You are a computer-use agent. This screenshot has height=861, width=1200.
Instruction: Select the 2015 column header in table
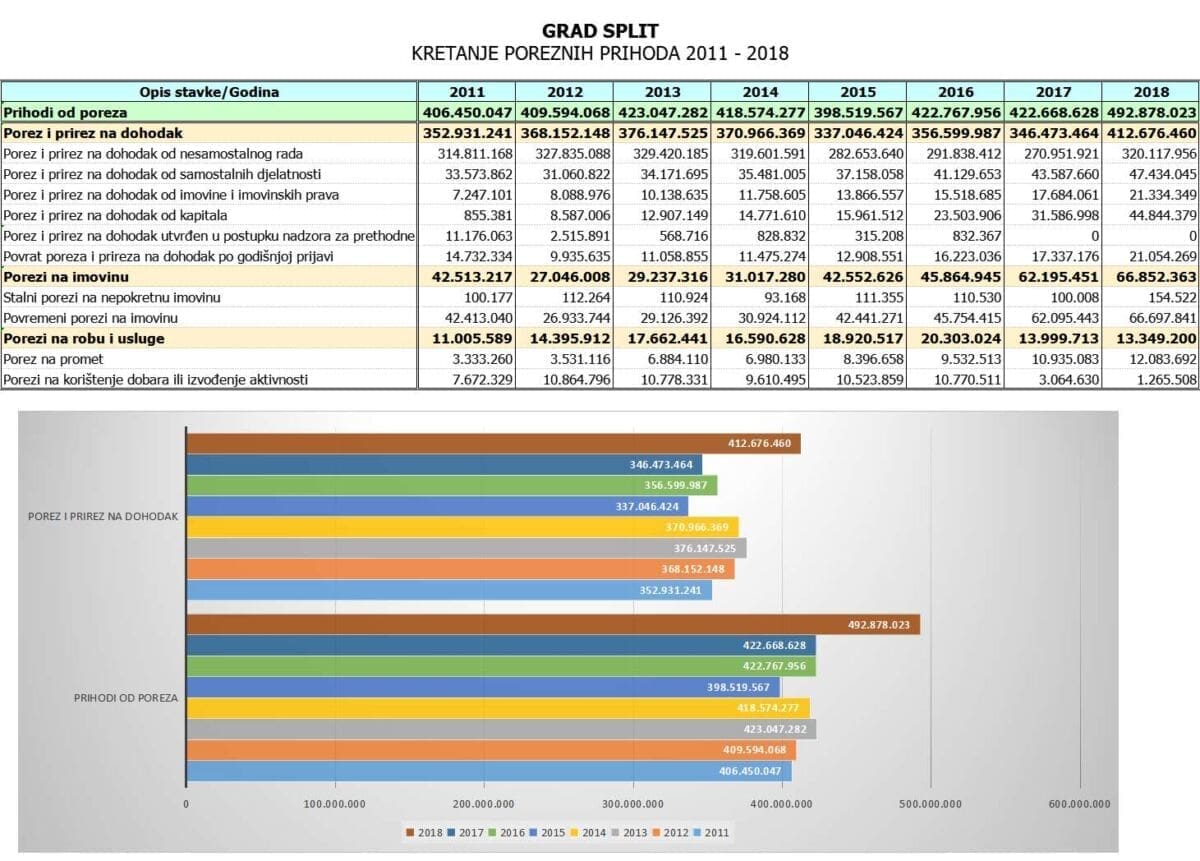pos(857,92)
